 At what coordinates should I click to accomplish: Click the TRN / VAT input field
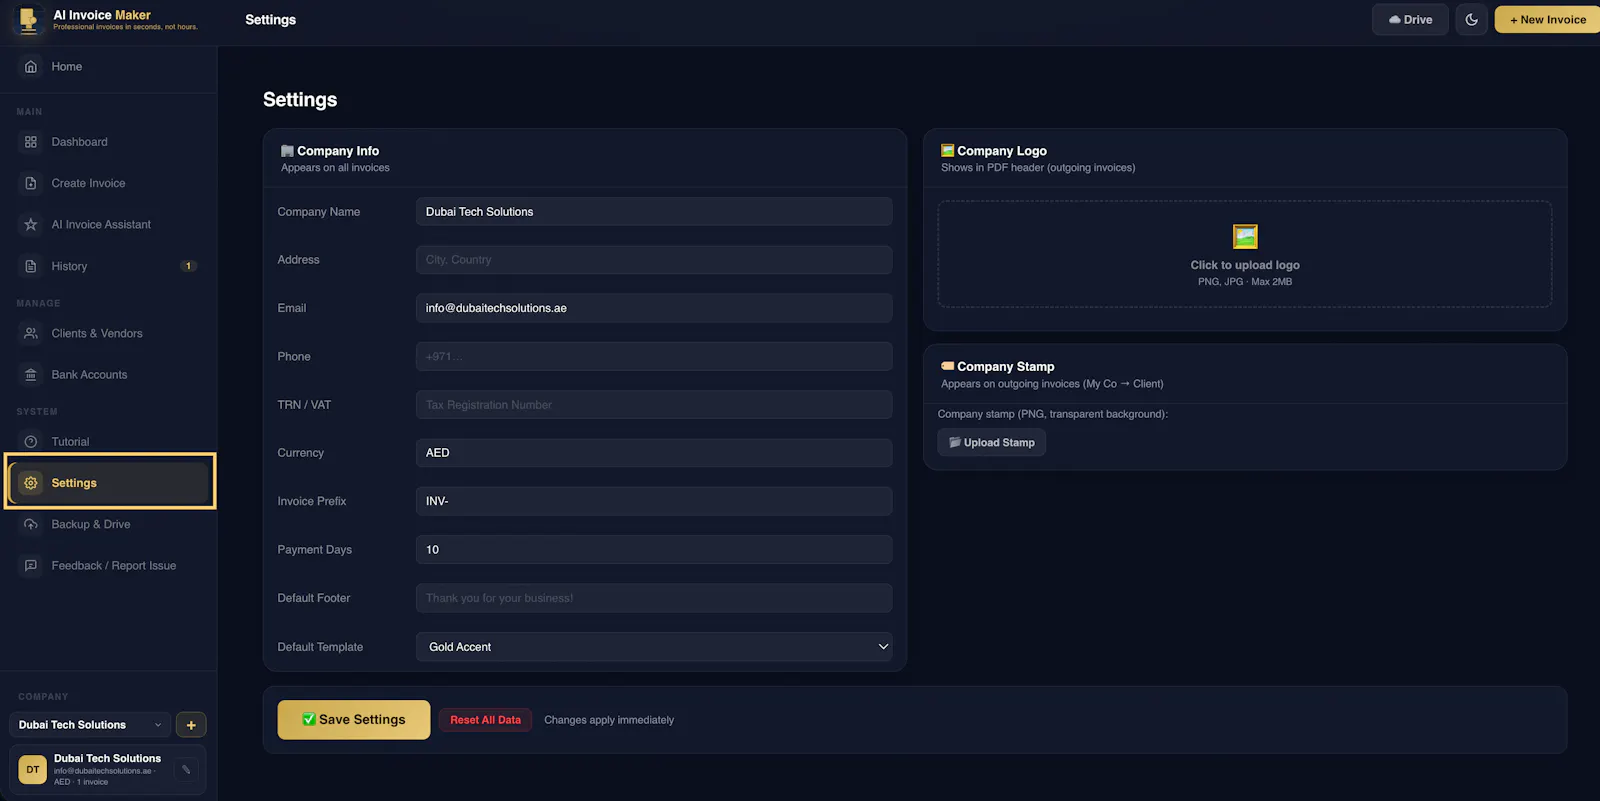tap(654, 405)
